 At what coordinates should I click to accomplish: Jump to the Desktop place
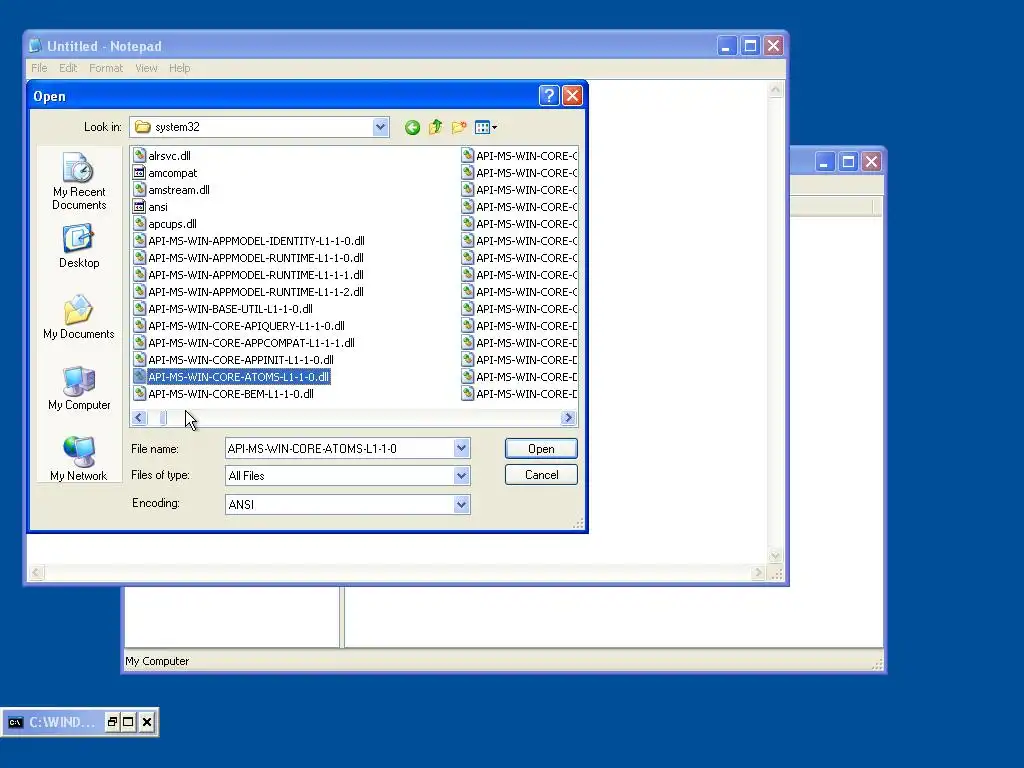click(79, 246)
